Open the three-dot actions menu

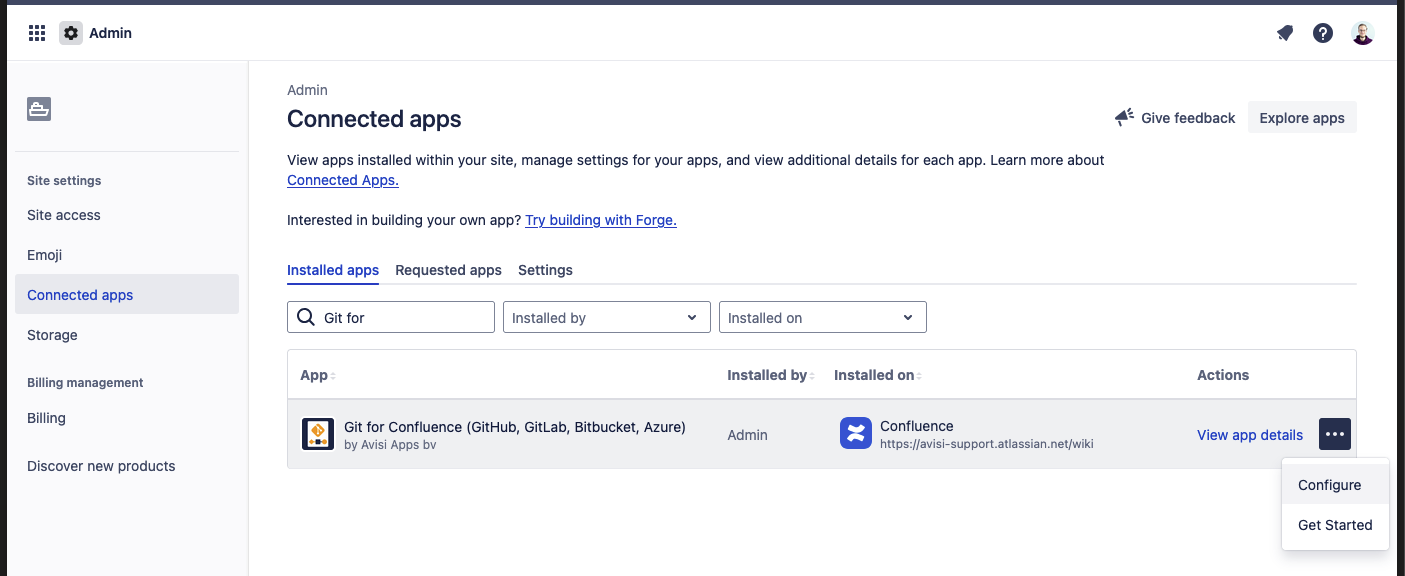click(x=1335, y=434)
